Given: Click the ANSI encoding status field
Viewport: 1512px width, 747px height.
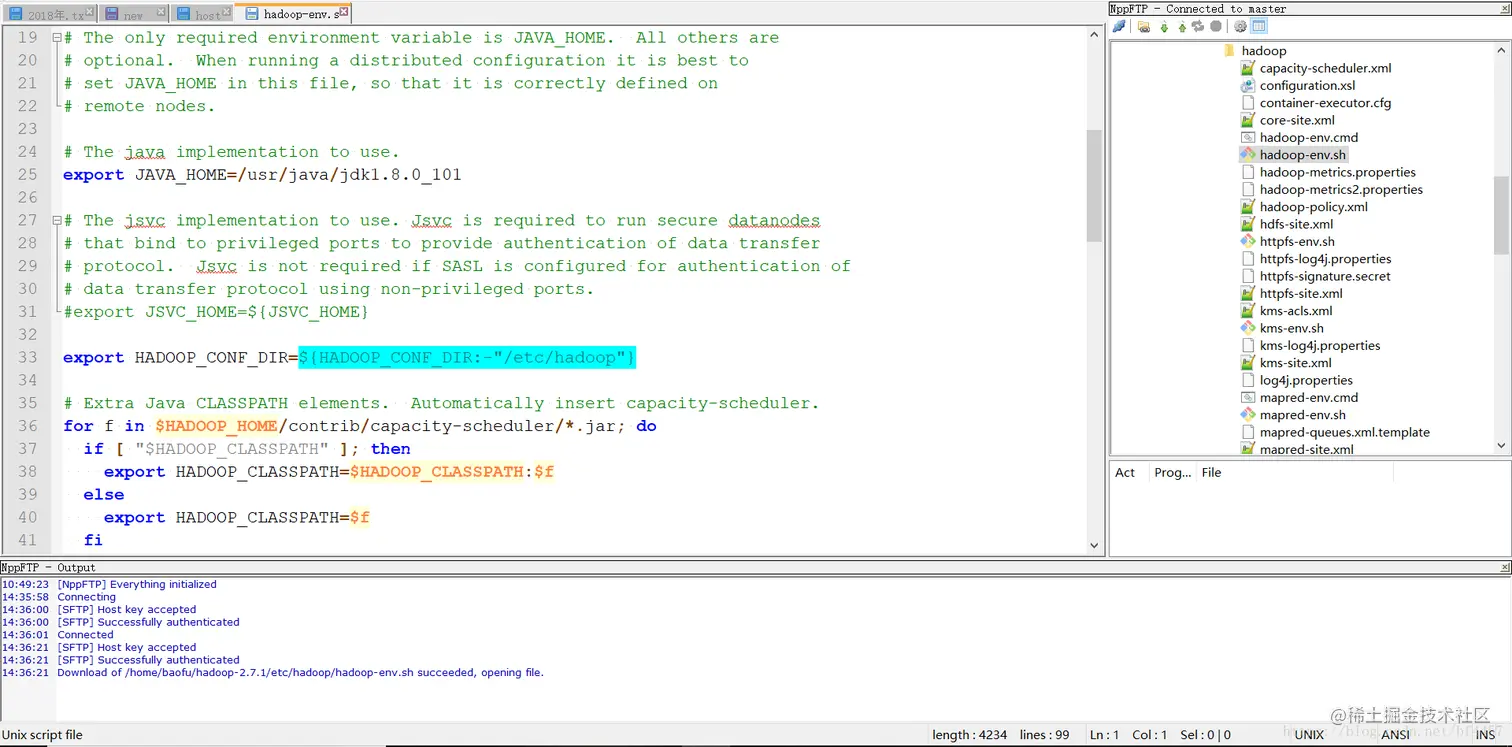Looking at the screenshot, I should click(1396, 734).
